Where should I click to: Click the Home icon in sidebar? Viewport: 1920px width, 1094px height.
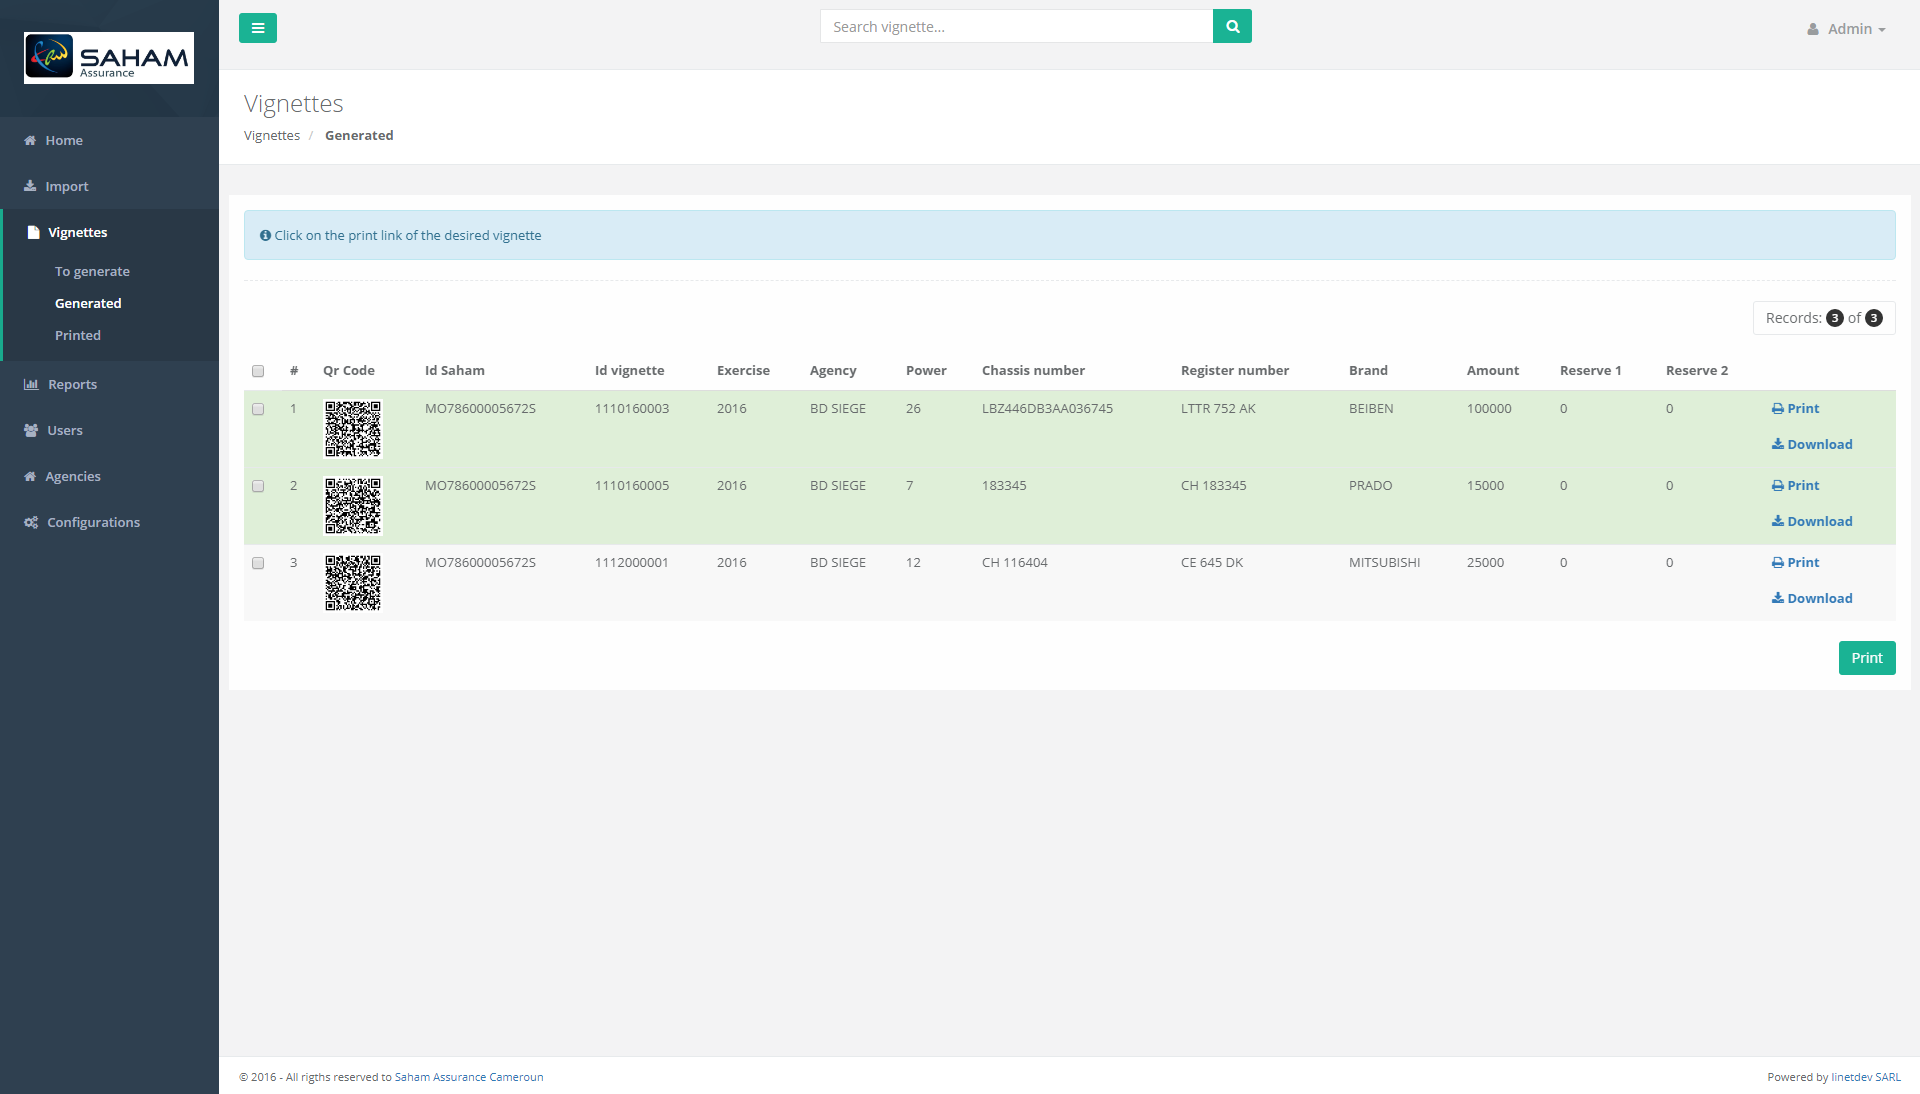click(x=30, y=141)
